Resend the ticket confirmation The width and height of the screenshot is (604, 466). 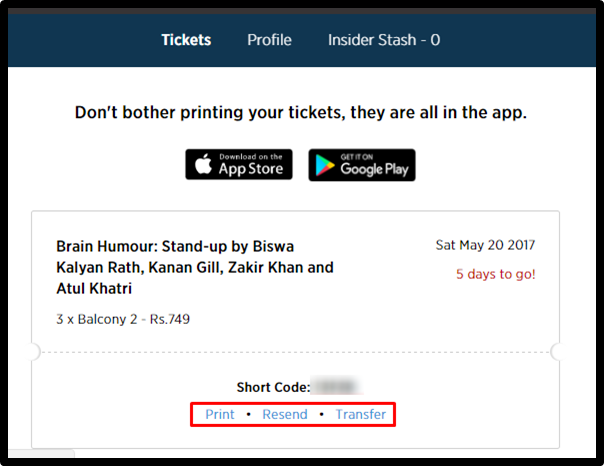pyautogui.click(x=285, y=414)
